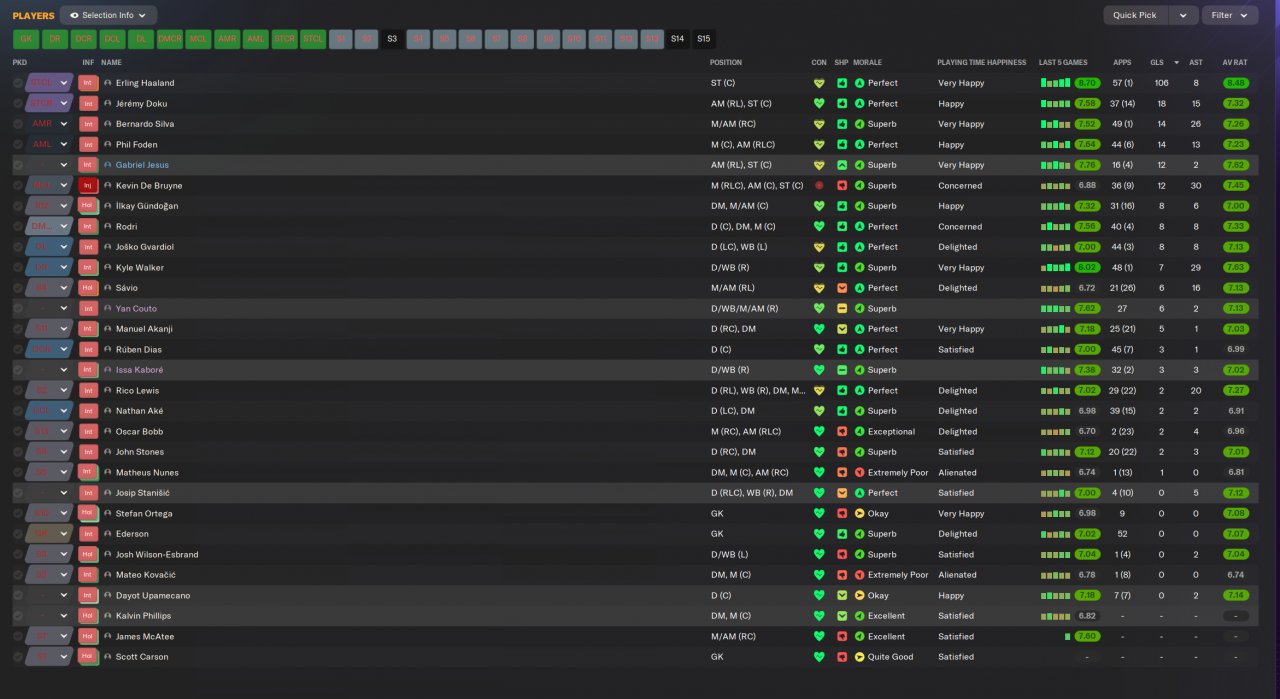This screenshot has height=699, width=1280.
Task: Click Haaland's 8.48 average rating pill
Action: [x=1235, y=83]
